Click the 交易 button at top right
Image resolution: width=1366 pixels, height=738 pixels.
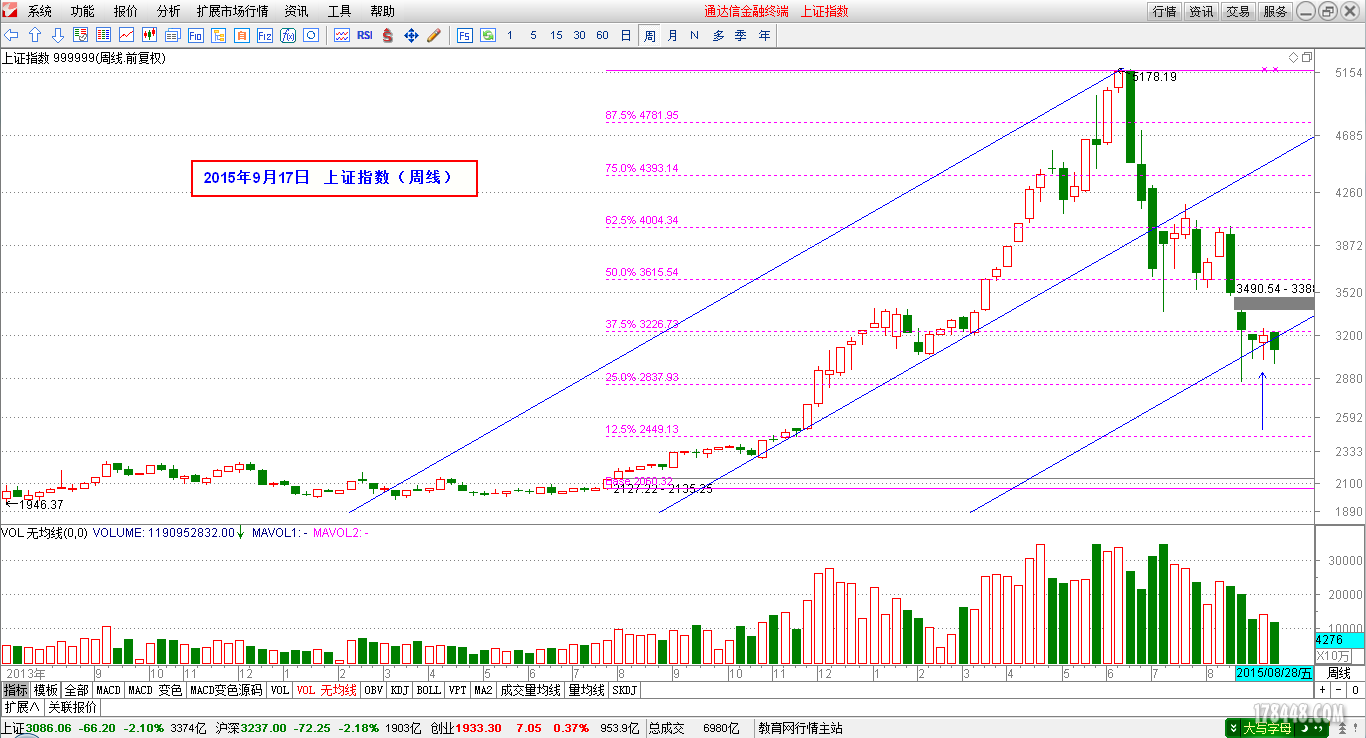pyautogui.click(x=1238, y=11)
